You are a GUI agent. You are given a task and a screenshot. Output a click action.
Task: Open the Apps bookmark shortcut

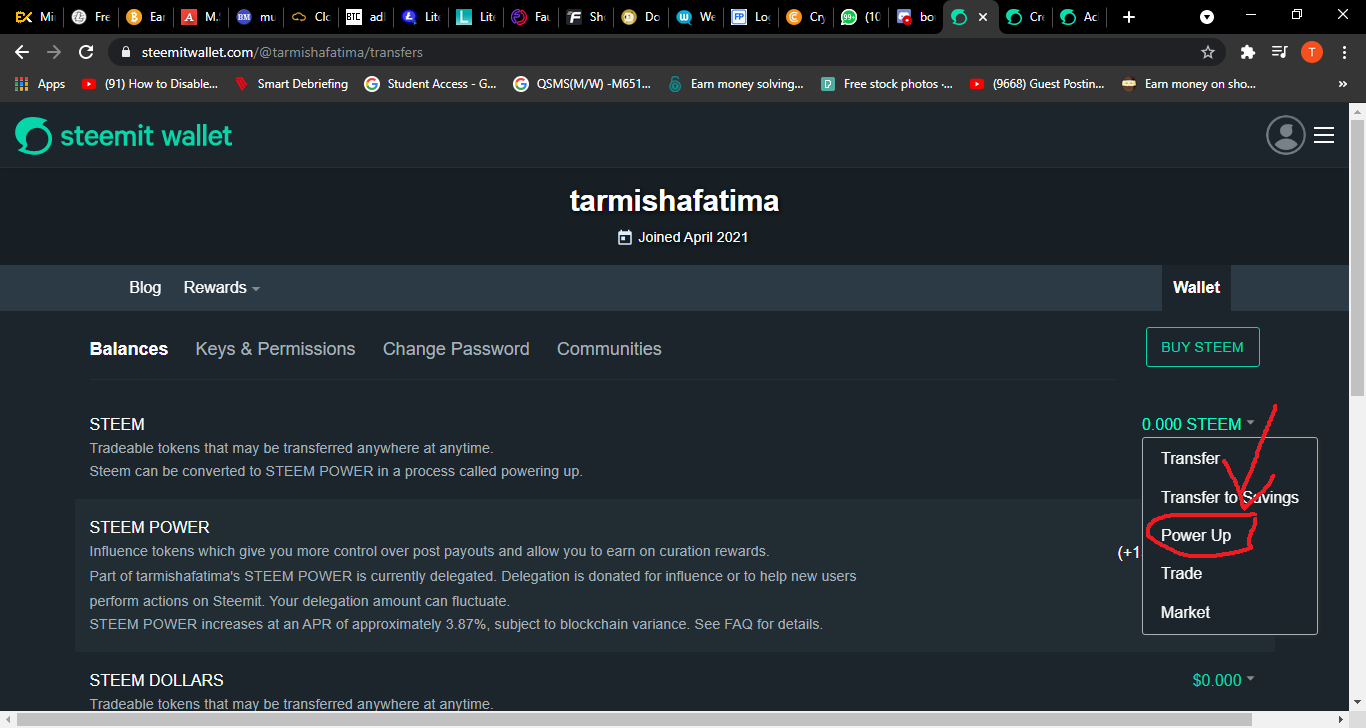(x=41, y=84)
